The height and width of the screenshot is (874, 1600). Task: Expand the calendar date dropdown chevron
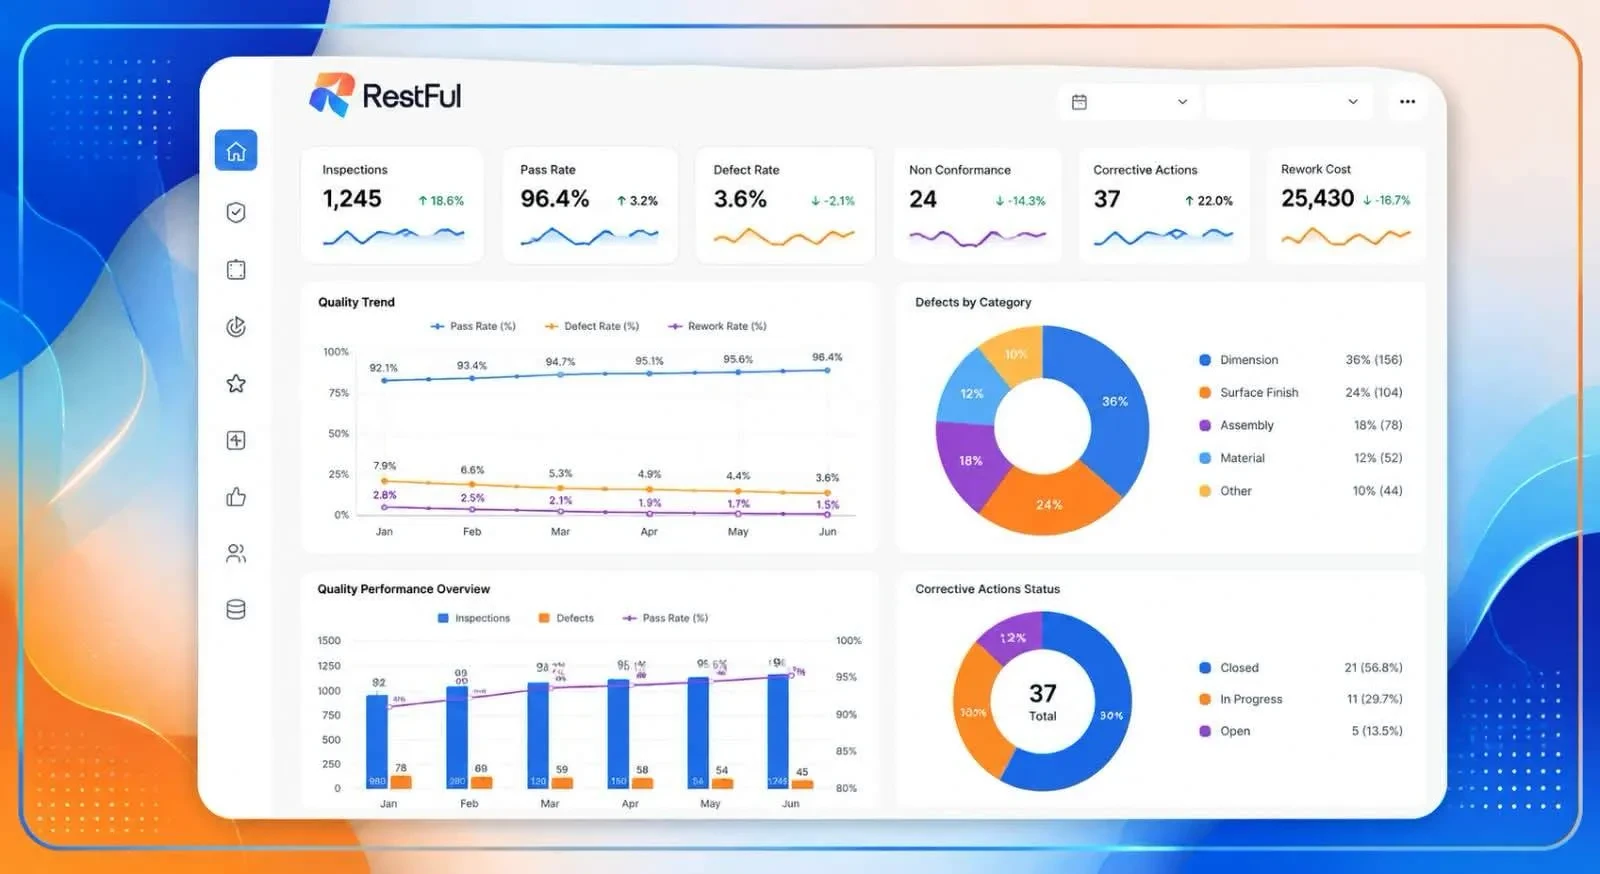(x=1182, y=102)
